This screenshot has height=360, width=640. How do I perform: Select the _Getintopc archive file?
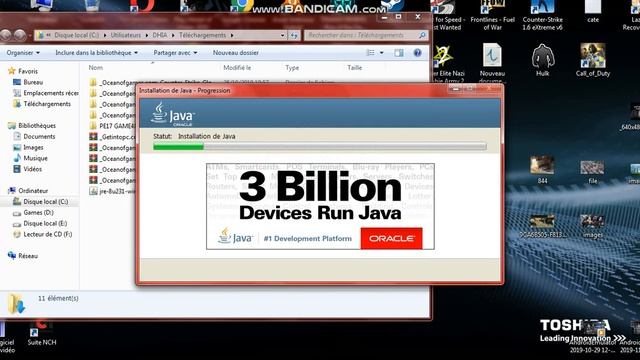[x=112, y=137]
